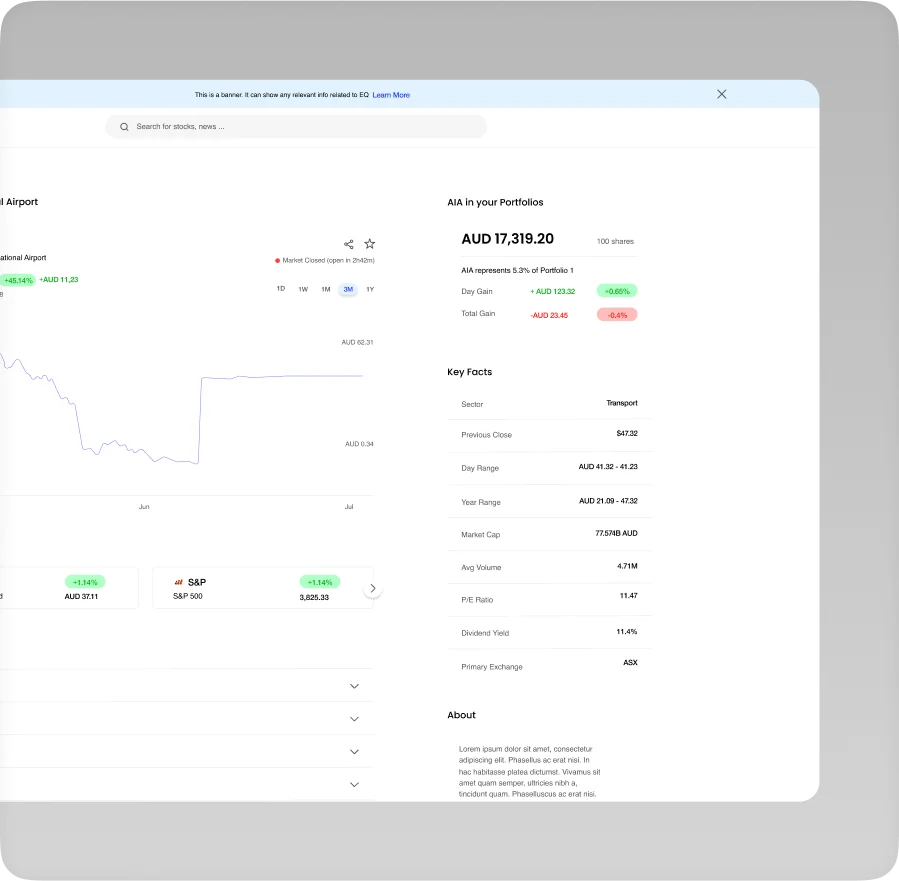899x881 pixels.
Task: Click the About heading
Action: coord(462,715)
